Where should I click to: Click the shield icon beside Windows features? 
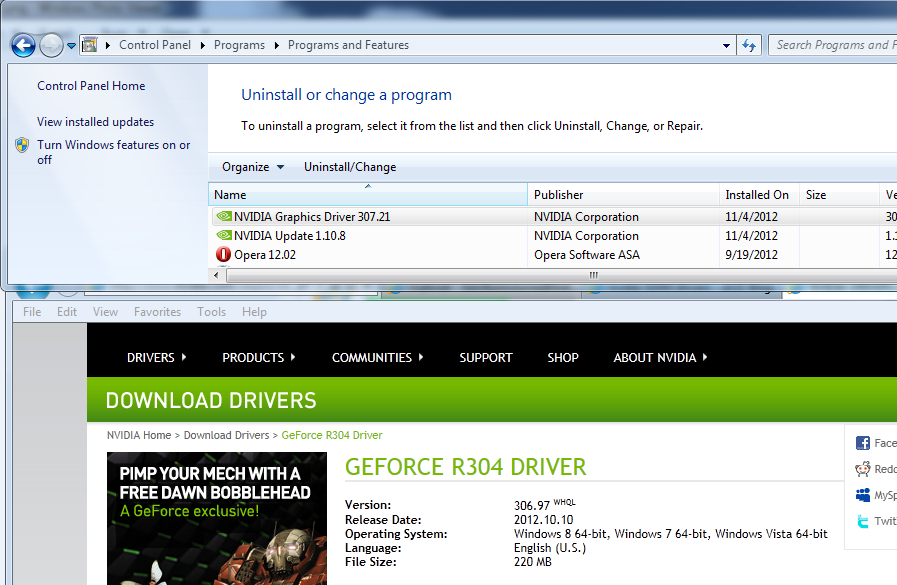click(22, 145)
